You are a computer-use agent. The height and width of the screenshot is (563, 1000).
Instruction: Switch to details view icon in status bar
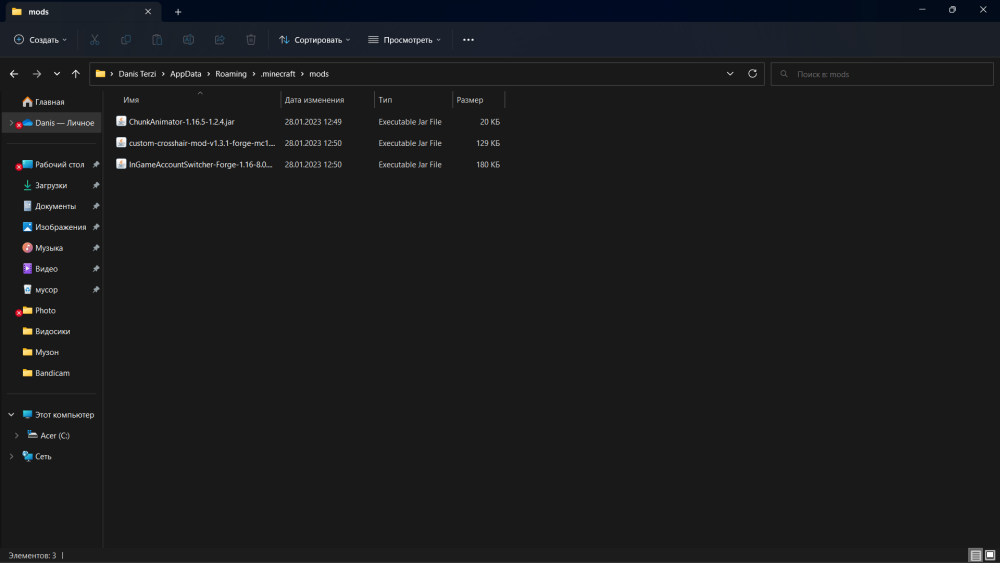tap(975, 555)
